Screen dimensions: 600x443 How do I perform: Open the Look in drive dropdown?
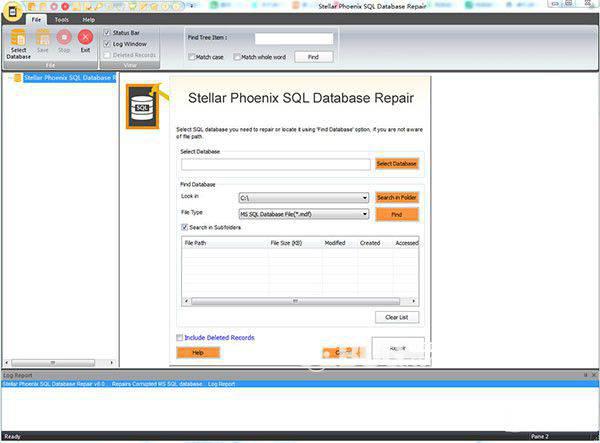click(x=365, y=198)
